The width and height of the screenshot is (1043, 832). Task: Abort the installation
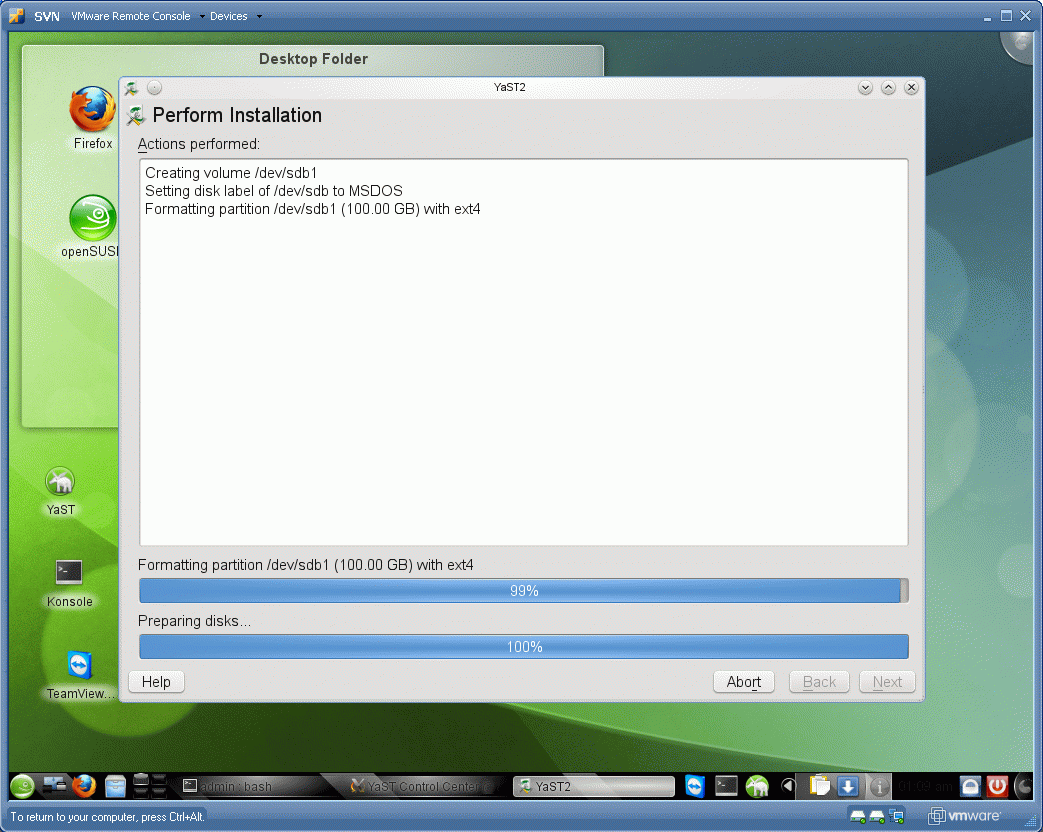(x=744, y=682)
